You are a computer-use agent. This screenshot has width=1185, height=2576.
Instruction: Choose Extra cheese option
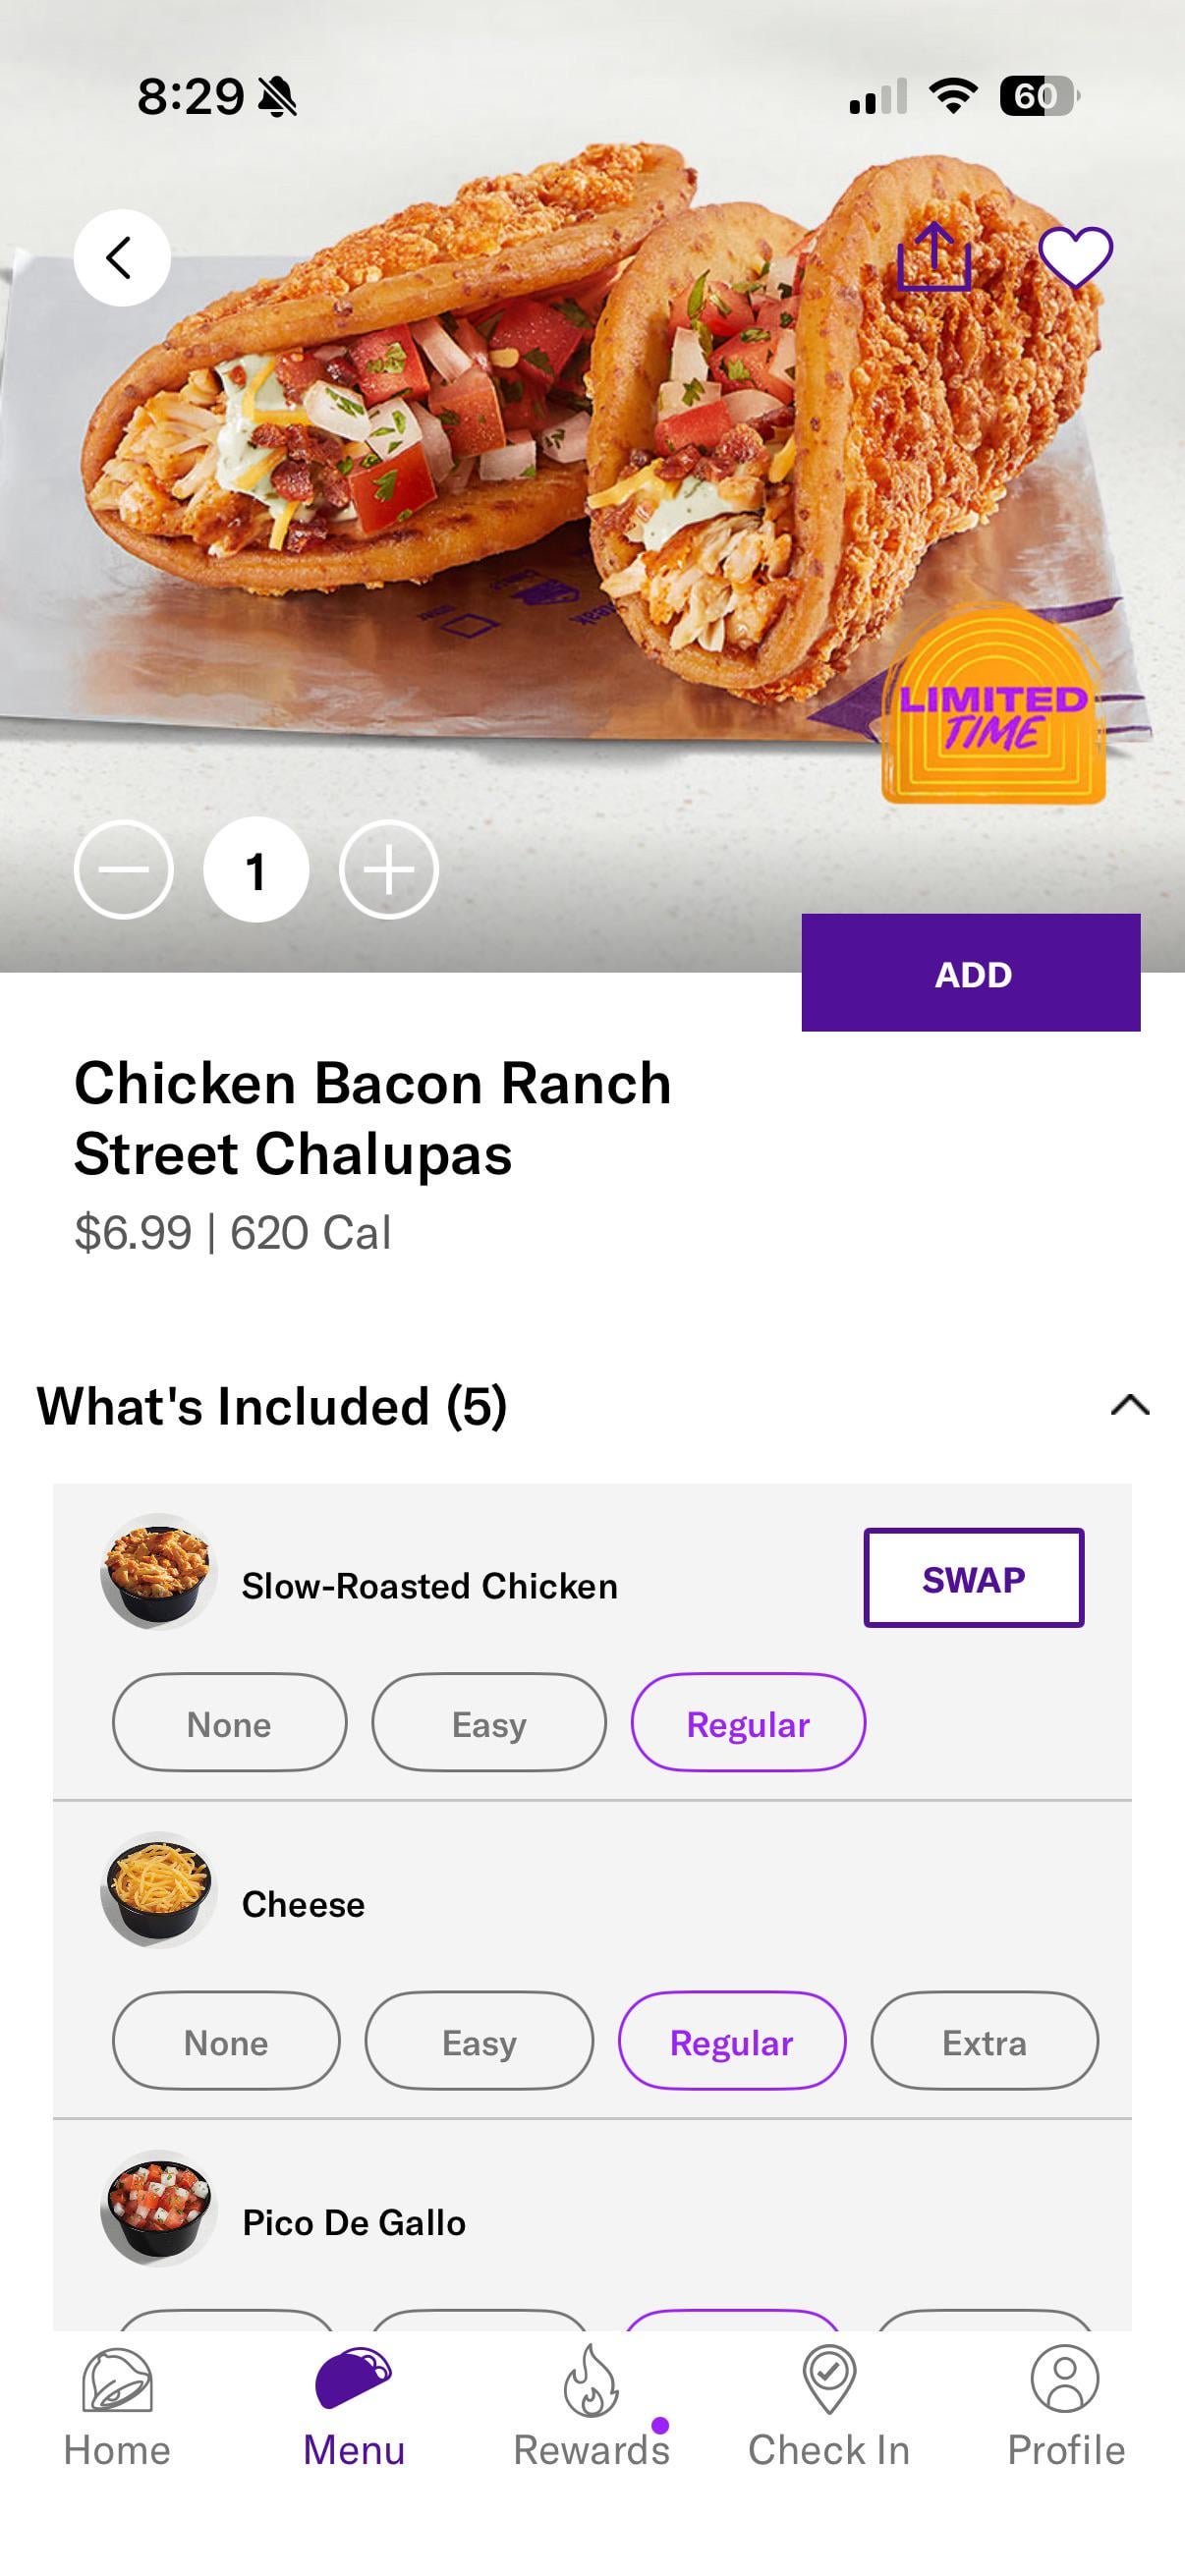click(x=984, y=2041)
